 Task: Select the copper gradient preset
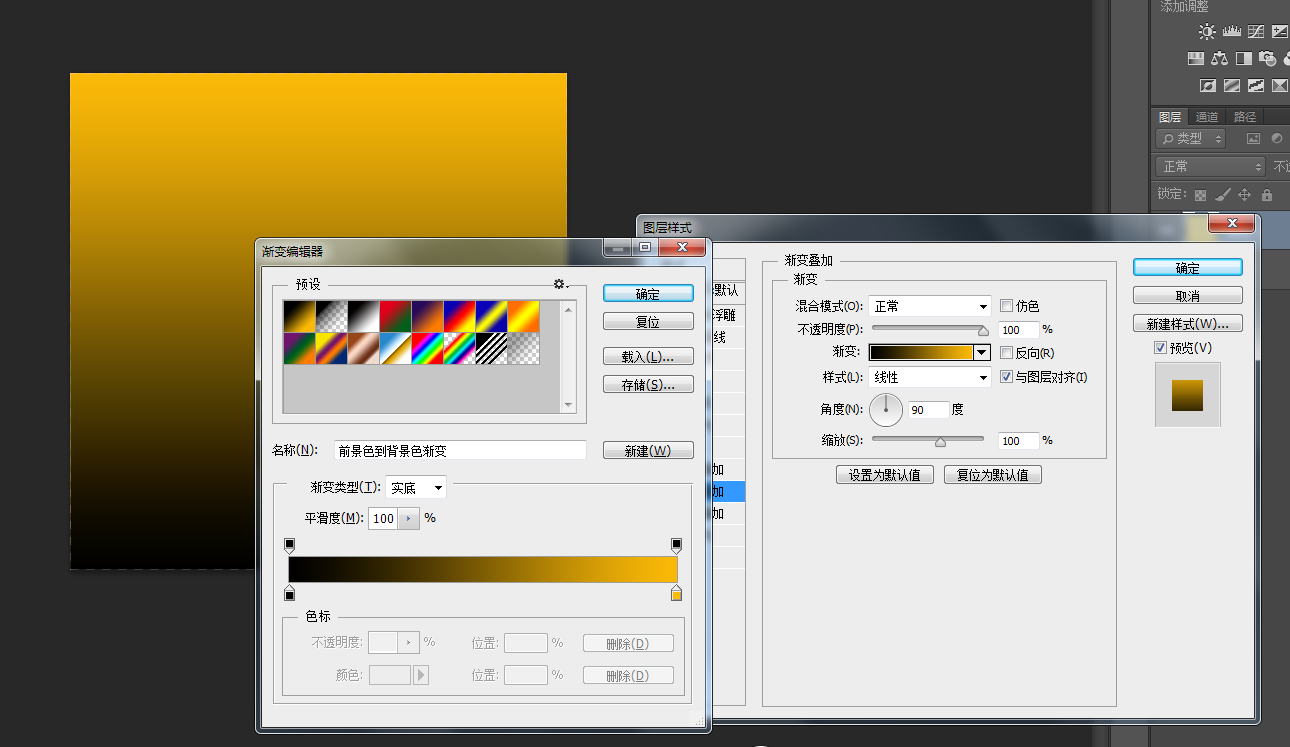pyautogui.click(x=364, y=349)
